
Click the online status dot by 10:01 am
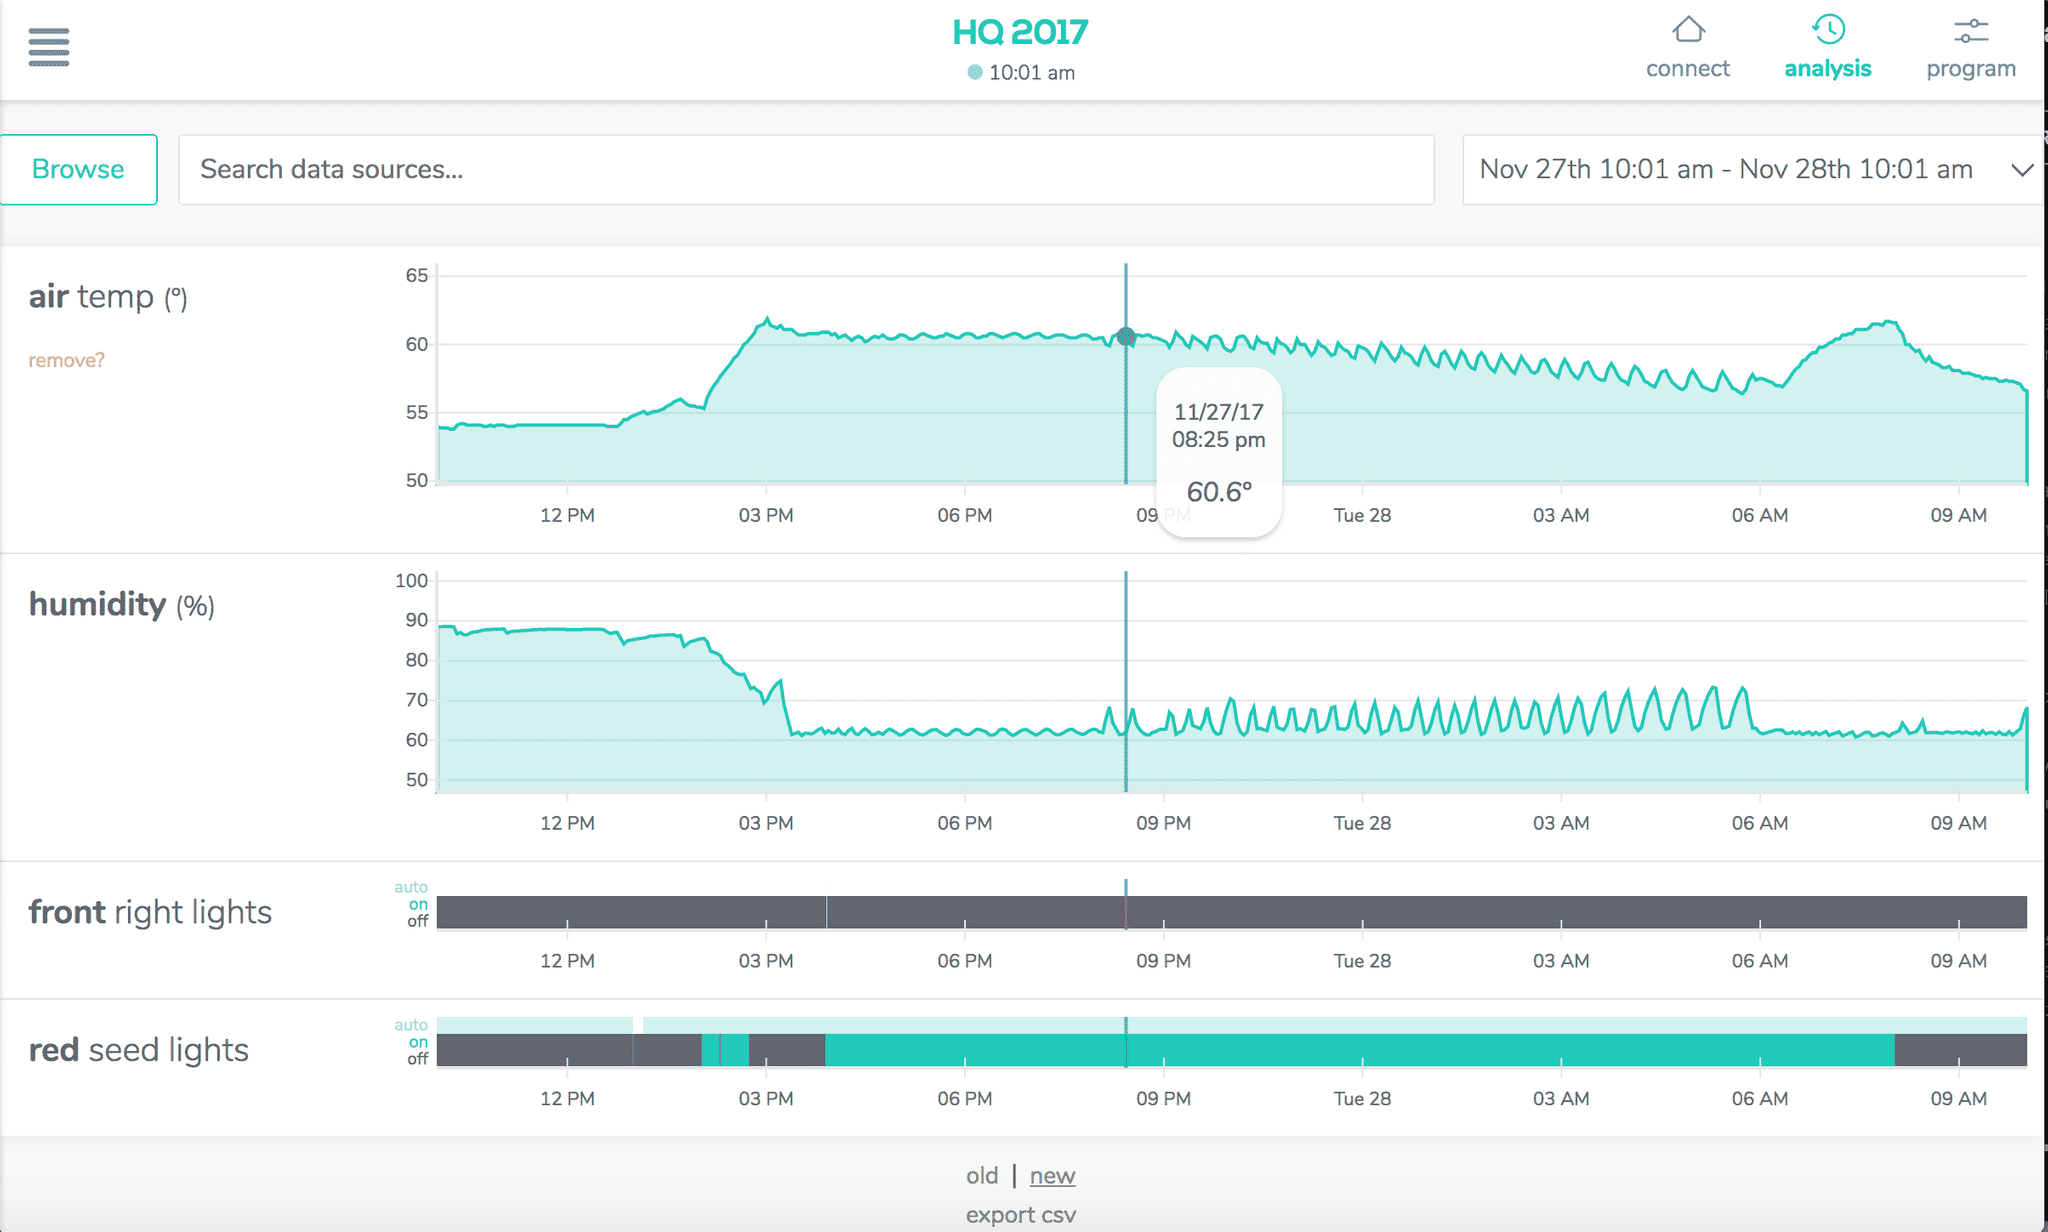pyautogui.click(x=974, y=72)
